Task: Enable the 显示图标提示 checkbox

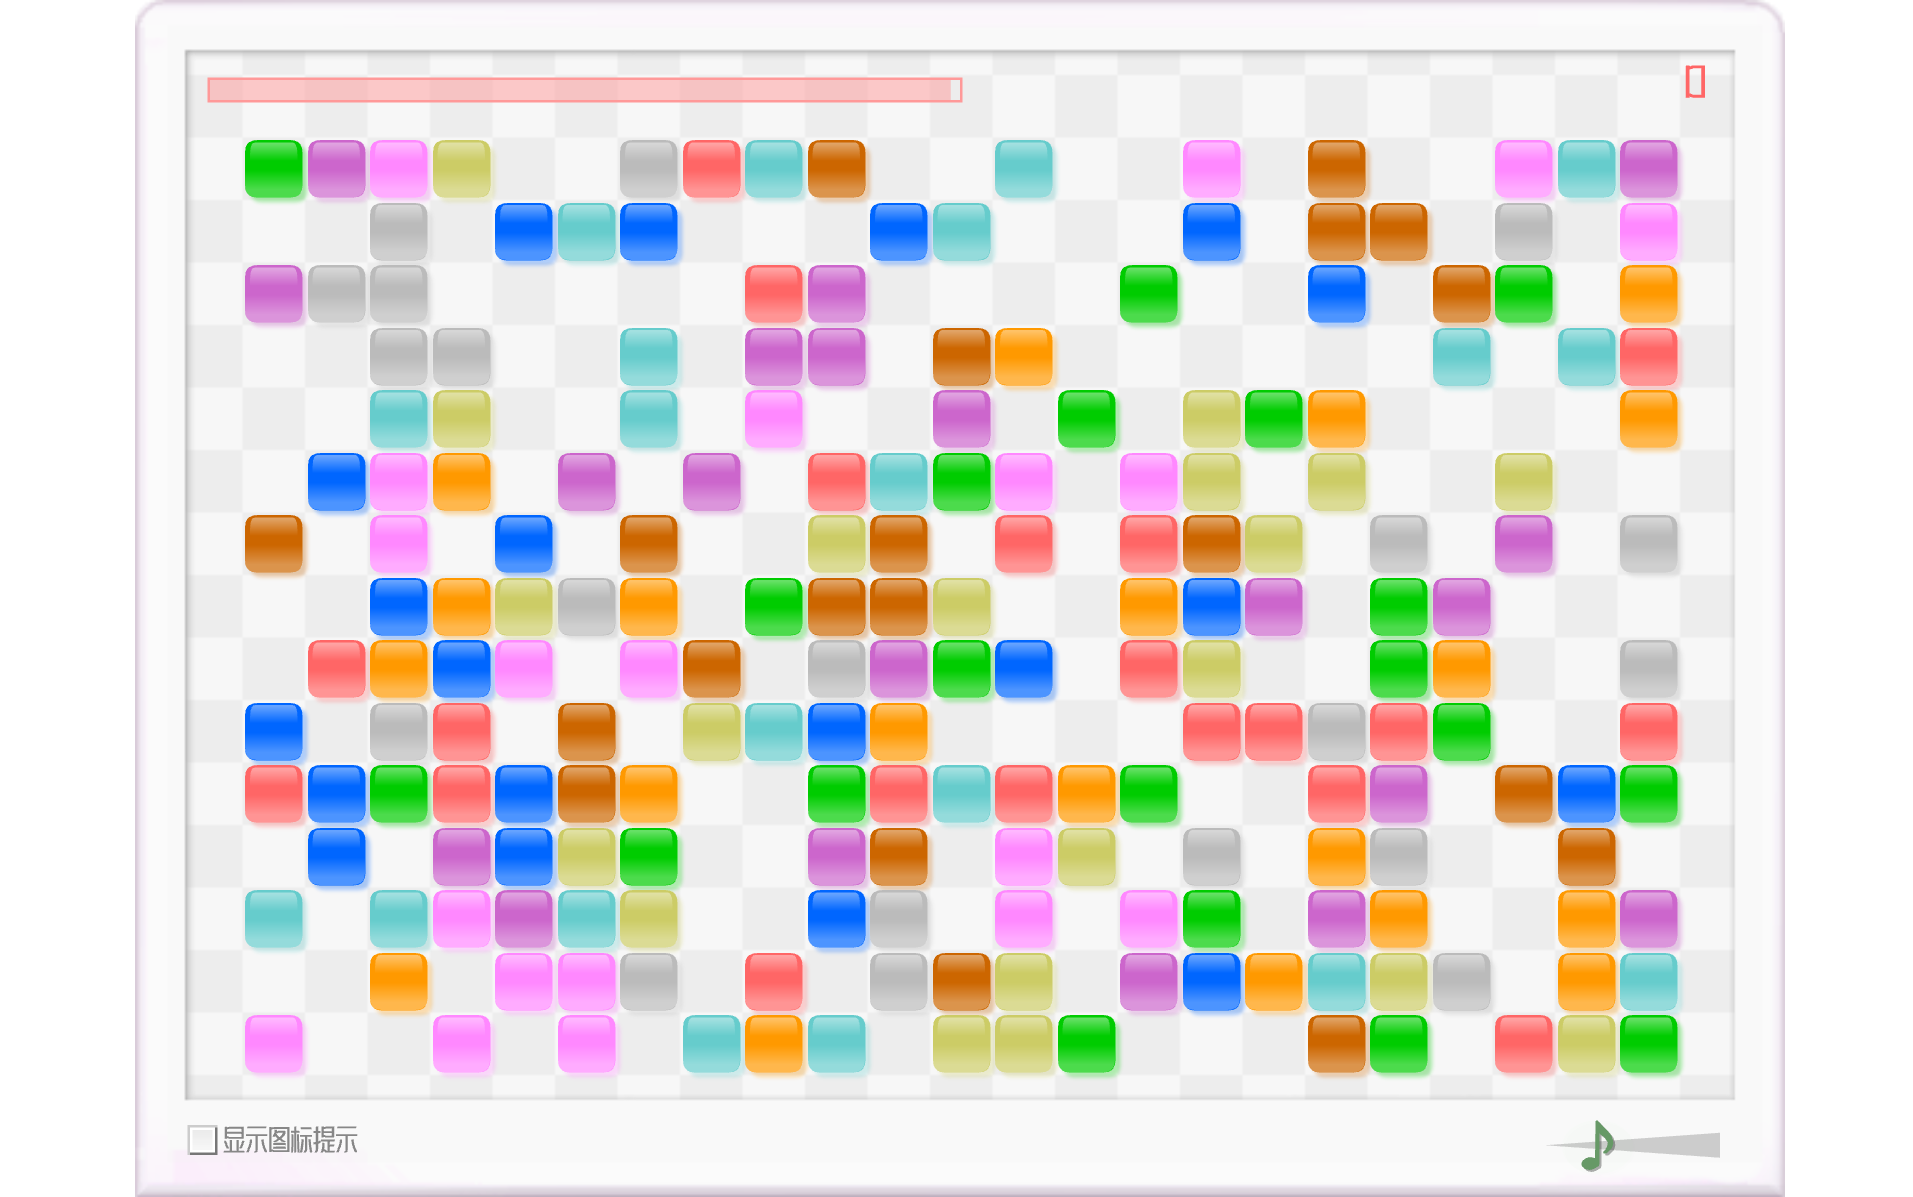Action: pos(202,1139)
